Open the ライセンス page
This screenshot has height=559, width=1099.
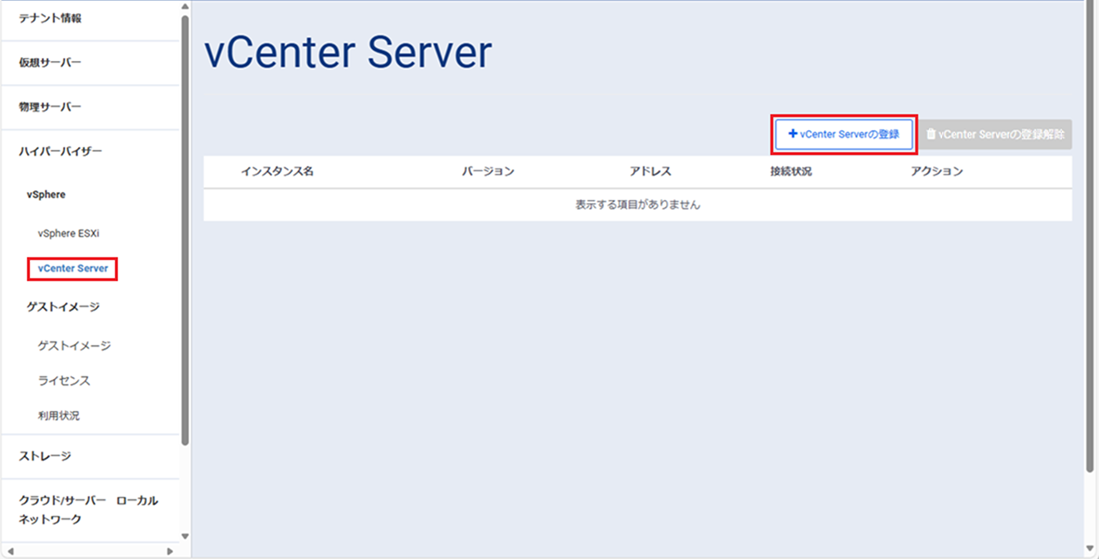point(64,380)
